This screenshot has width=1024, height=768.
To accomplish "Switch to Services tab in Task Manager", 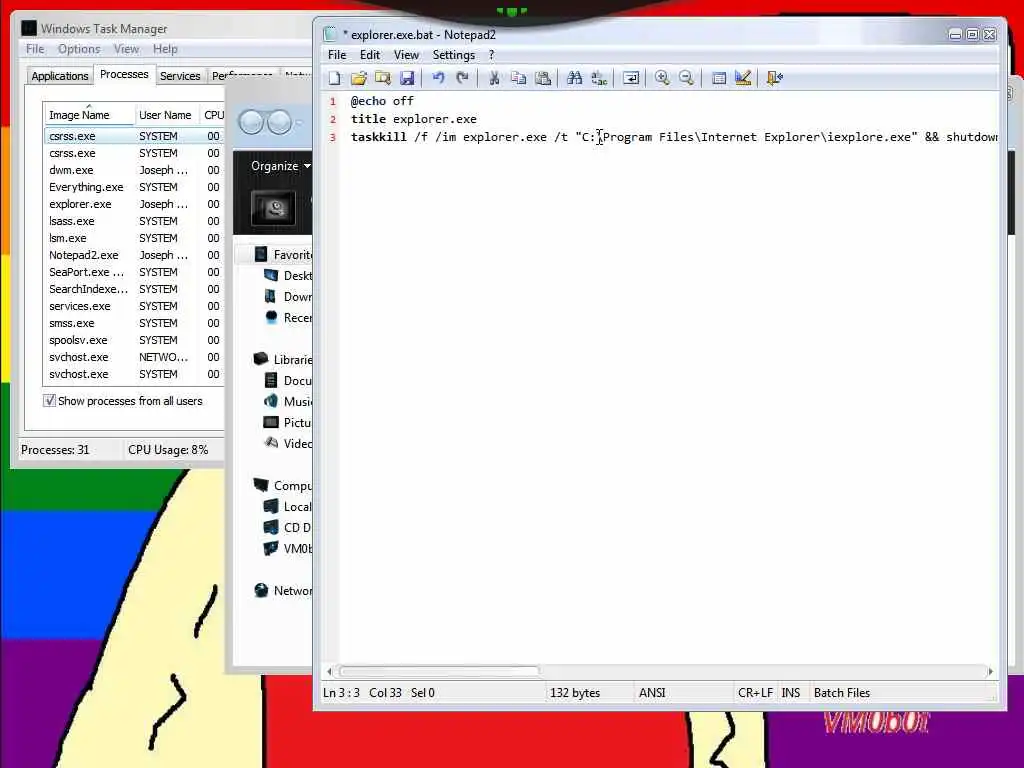I will [x=180, y=76].
